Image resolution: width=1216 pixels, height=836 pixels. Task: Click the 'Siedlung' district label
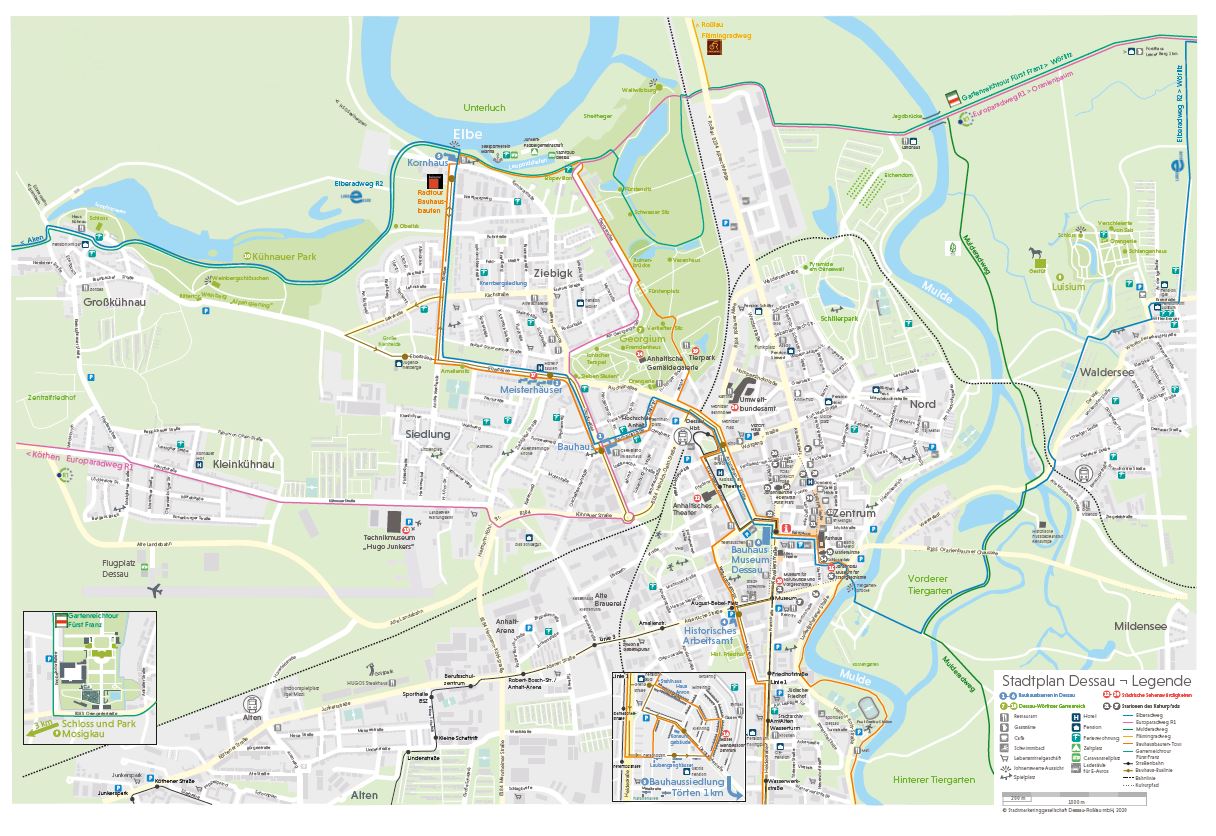pos(428,435)
